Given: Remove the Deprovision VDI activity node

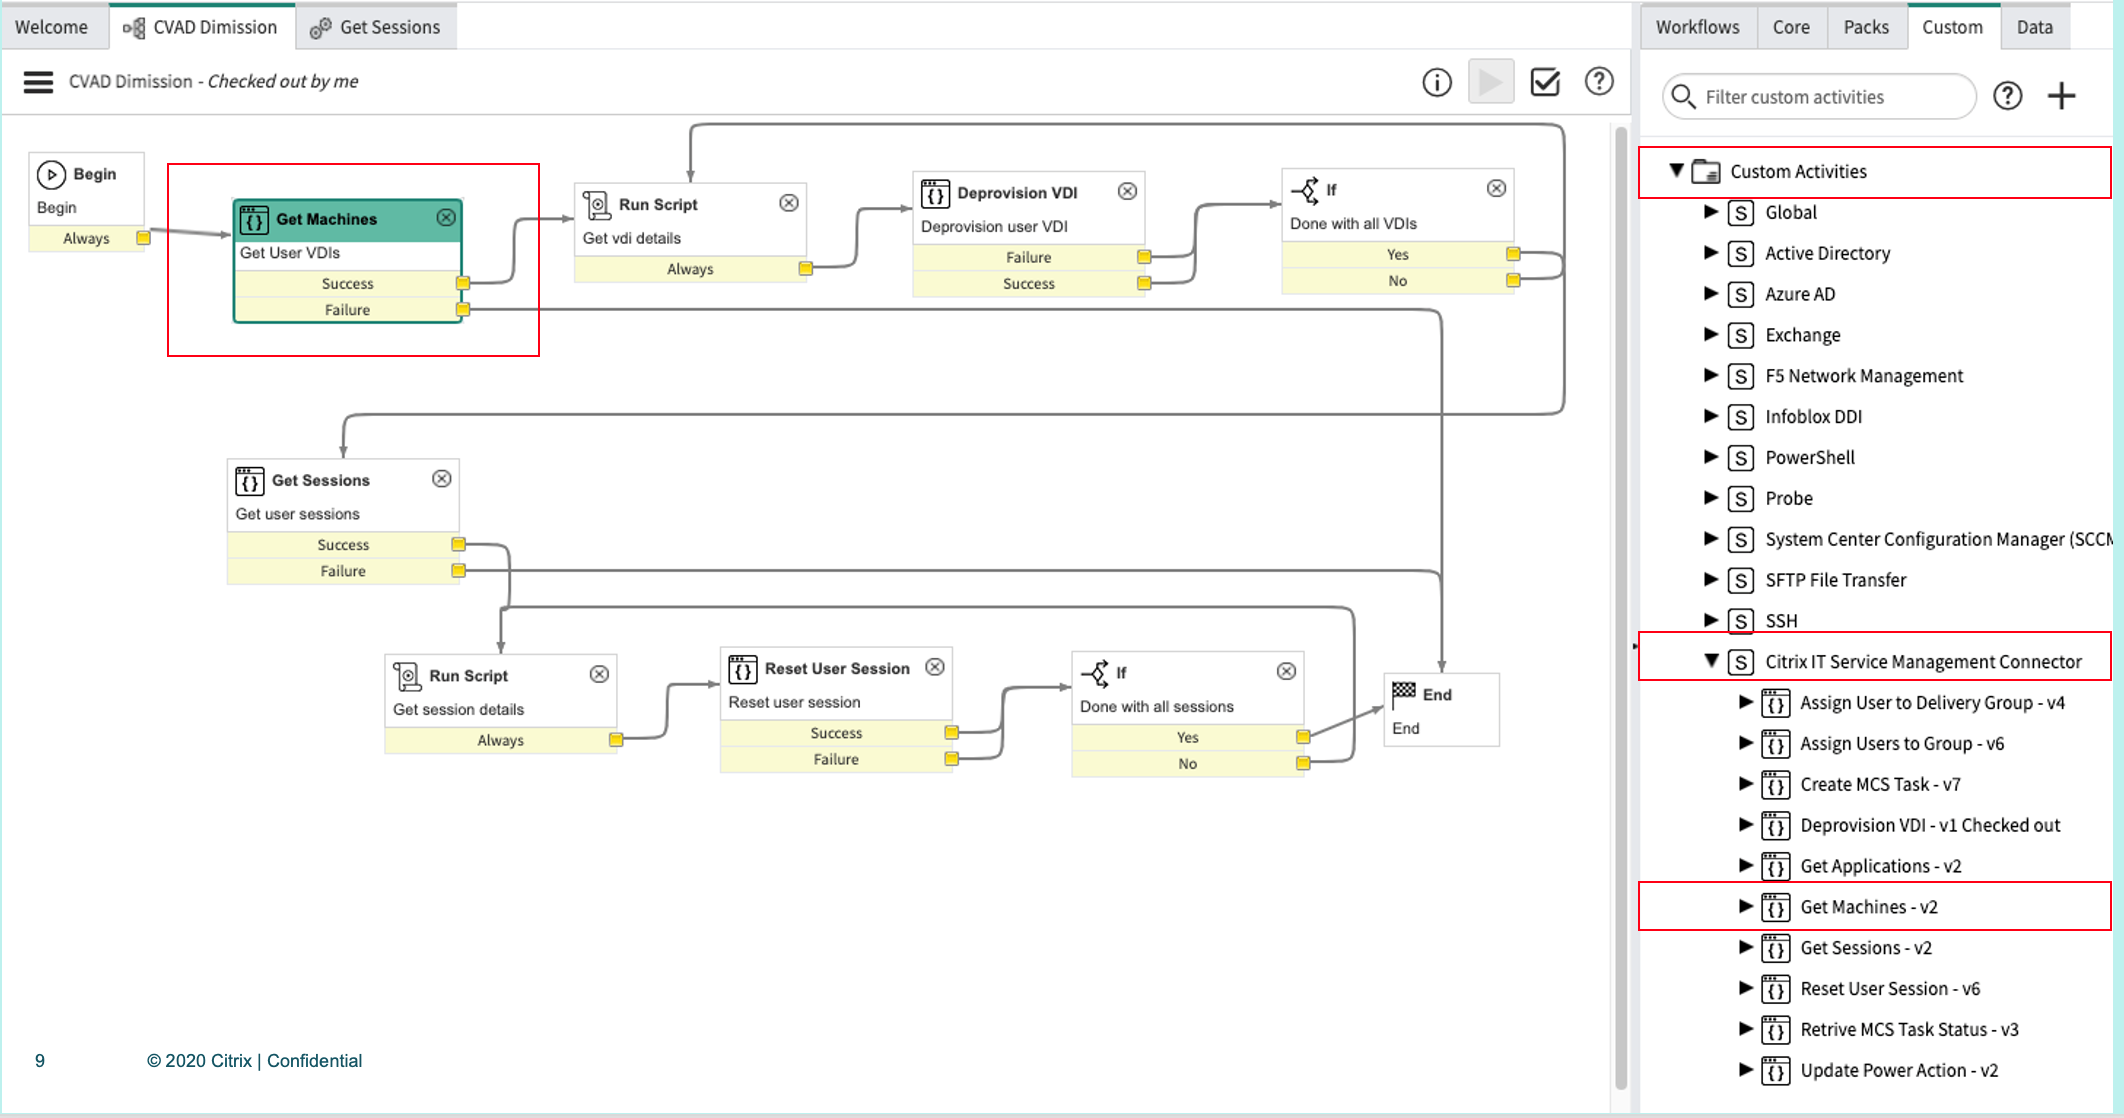Looking at the screenshot, I should click(x=1127, y=191).
